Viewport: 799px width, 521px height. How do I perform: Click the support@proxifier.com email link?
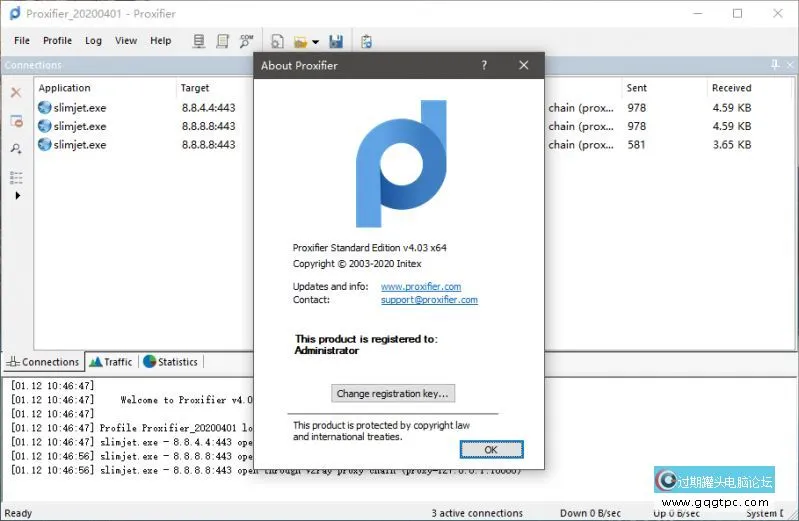pyautogui.click(x=429, y=300)
